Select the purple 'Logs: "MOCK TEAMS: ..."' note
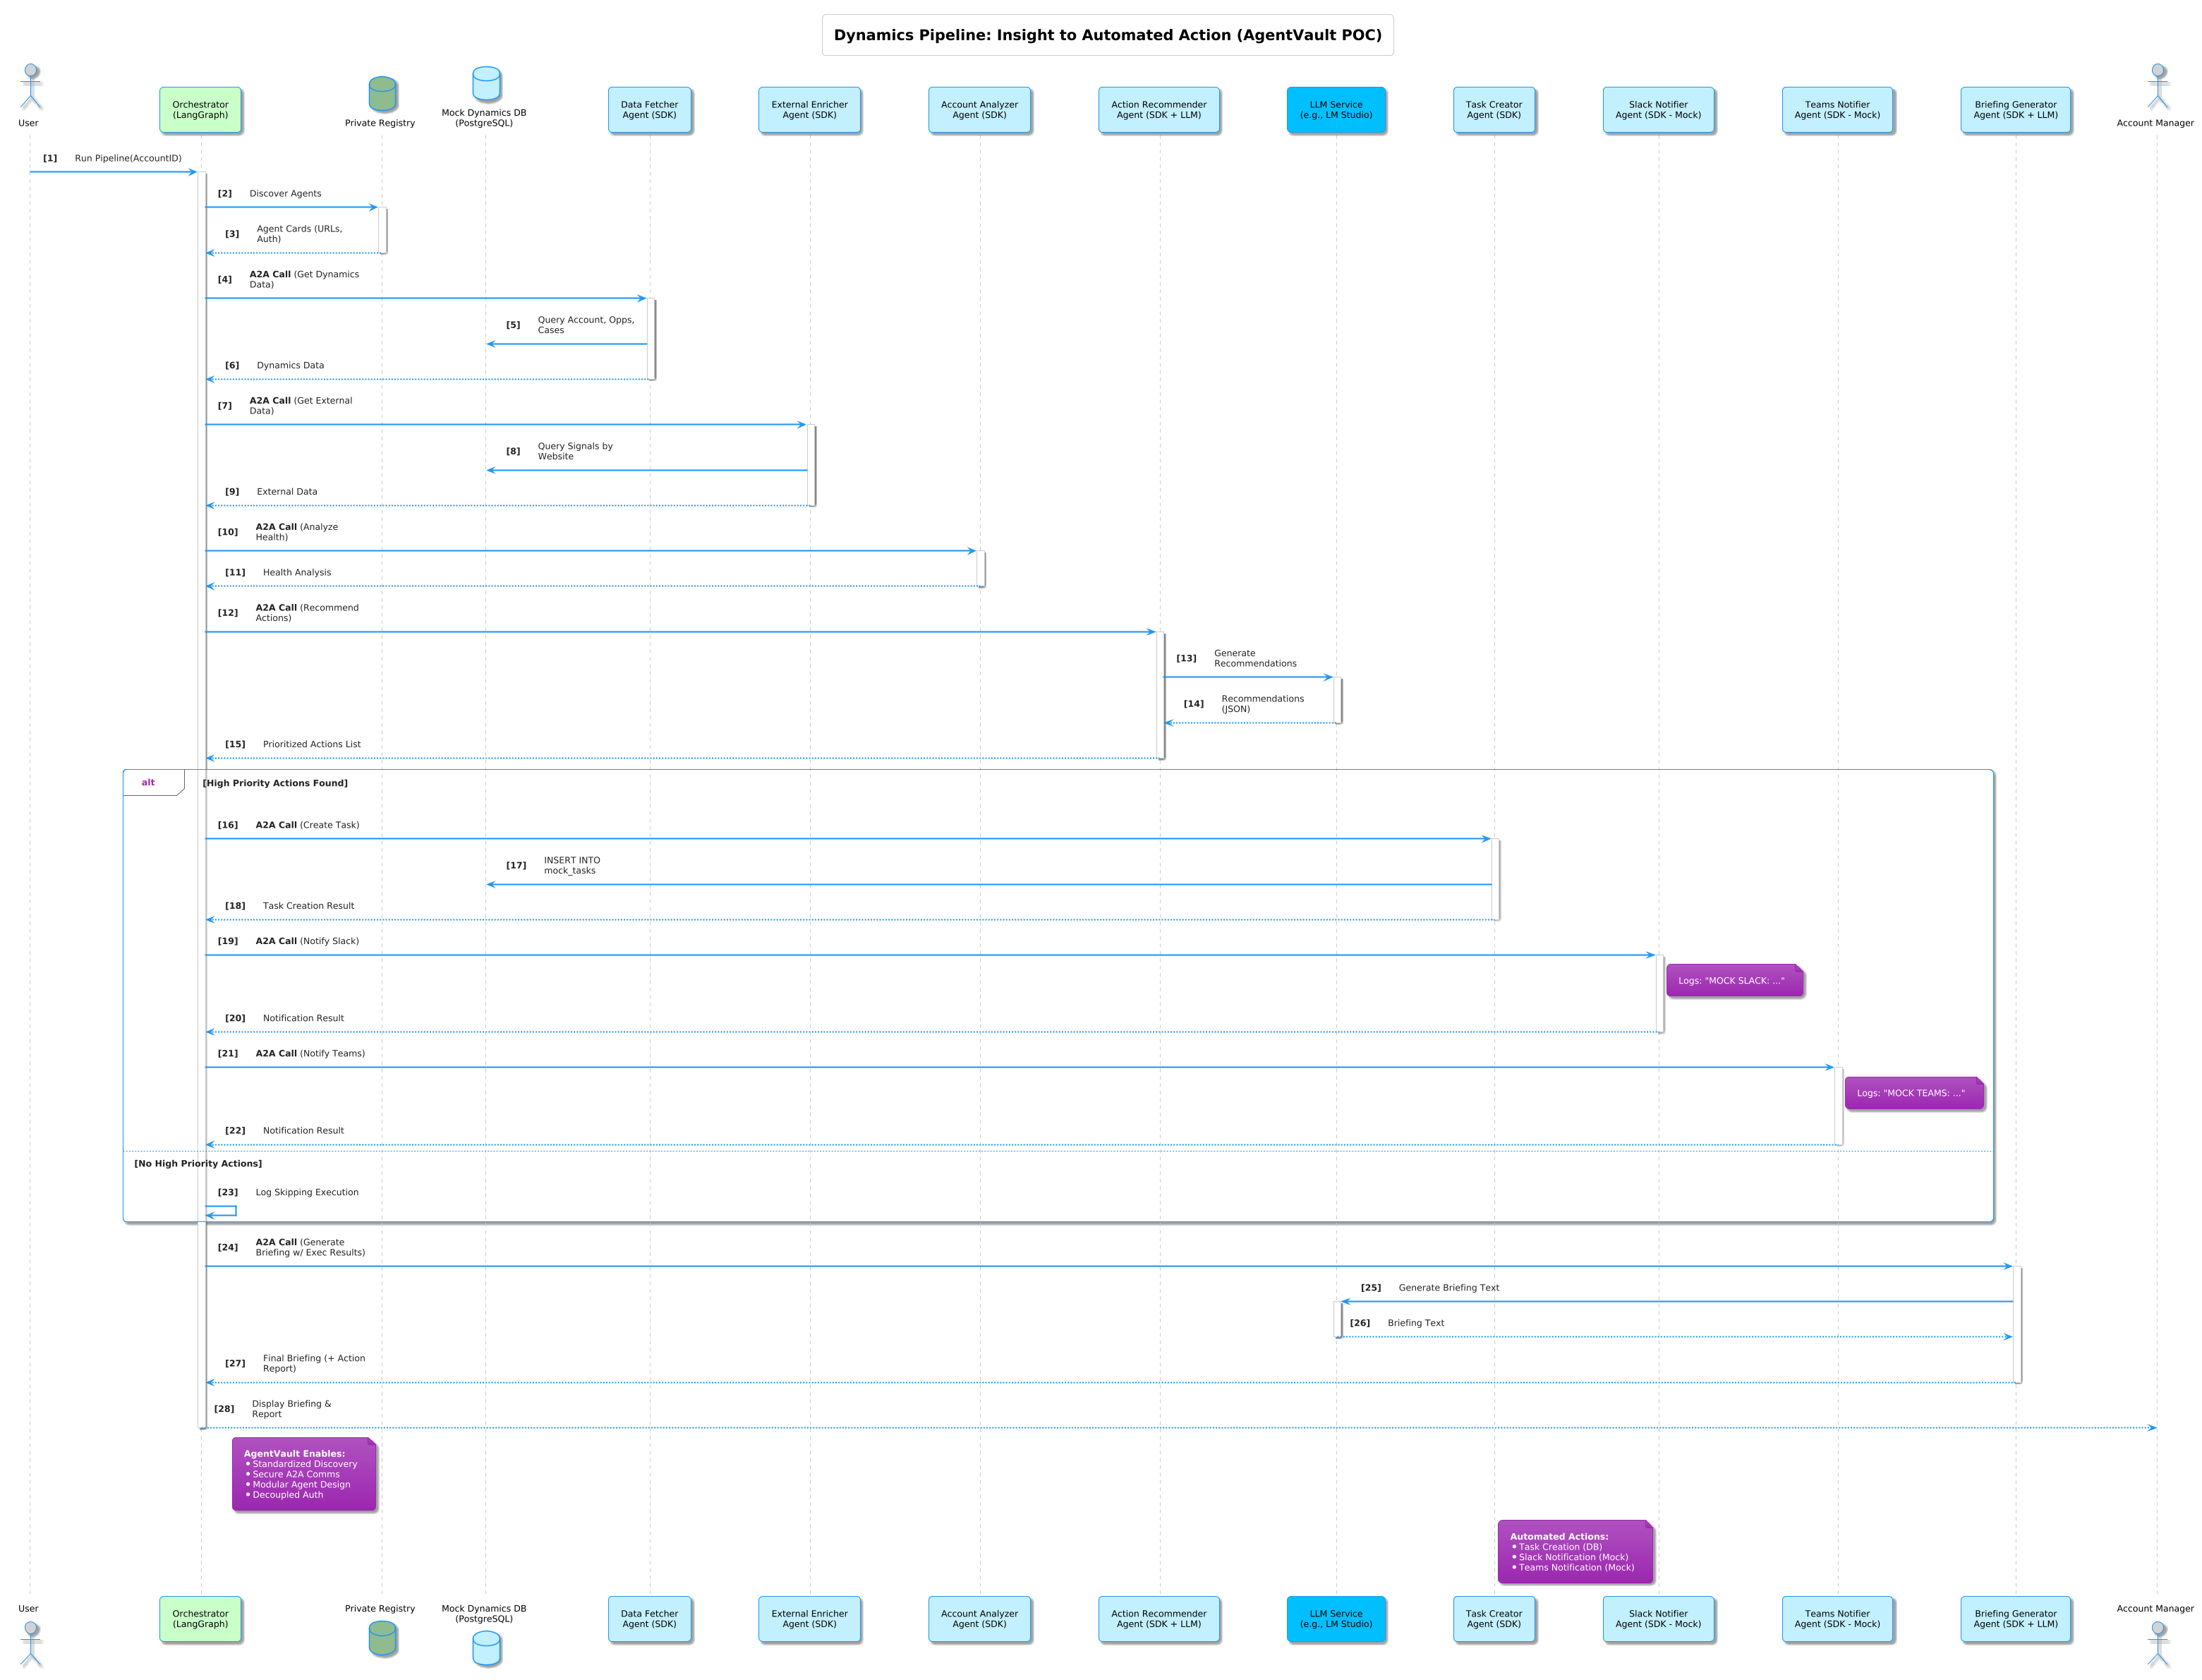This screenshot has height=1680, width=2202. tap(1914, 1093)
